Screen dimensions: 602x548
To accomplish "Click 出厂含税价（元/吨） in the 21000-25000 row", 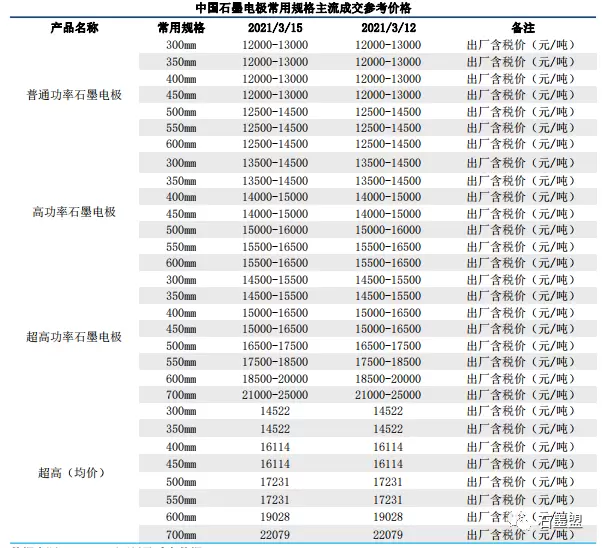I will 521,395.
